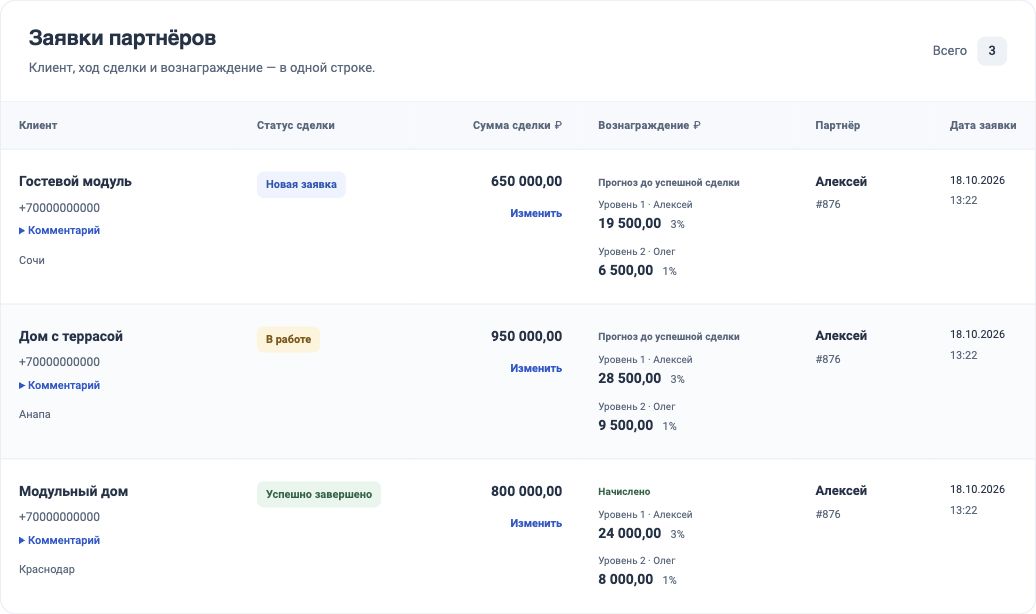Click reward value 19 500,00
The width and height of the screenshot is (1036, 614).
tap(630, 223)
